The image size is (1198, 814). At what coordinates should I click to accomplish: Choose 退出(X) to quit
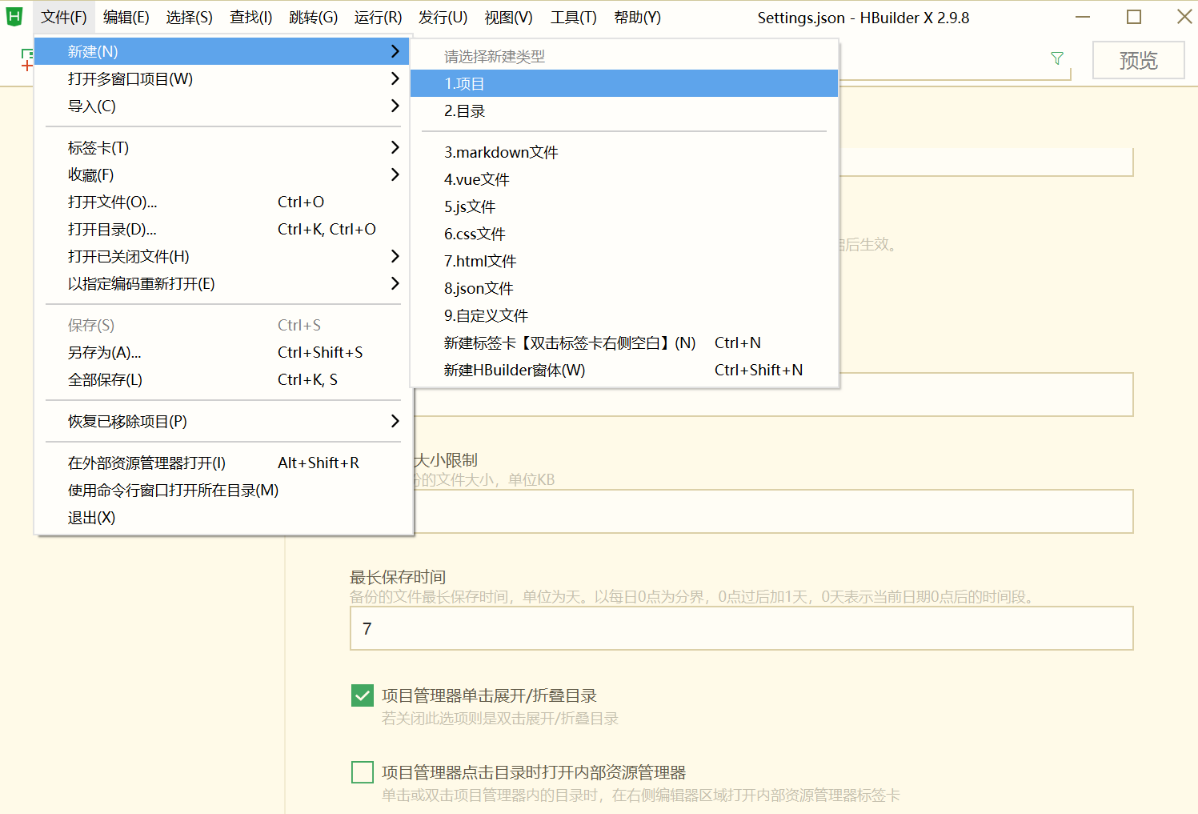click(x=224, y=517)
